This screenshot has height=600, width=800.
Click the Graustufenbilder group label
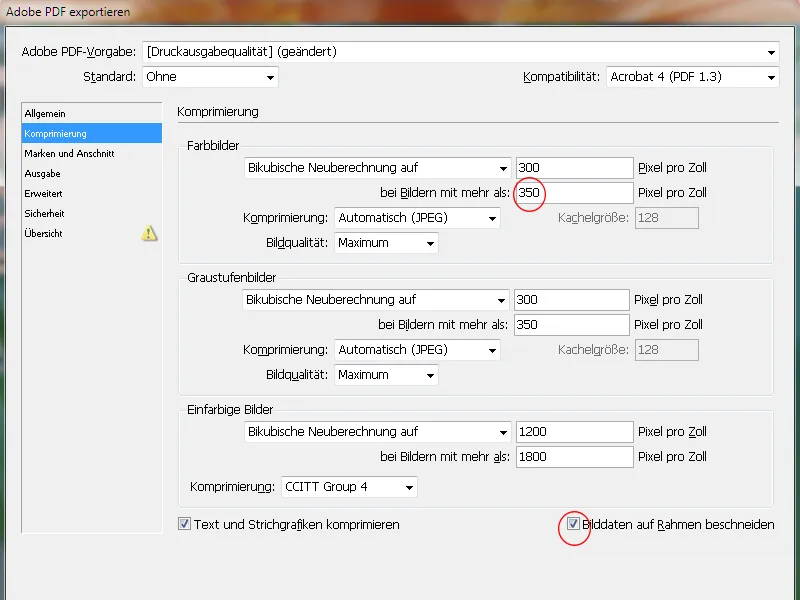(232, 278)
